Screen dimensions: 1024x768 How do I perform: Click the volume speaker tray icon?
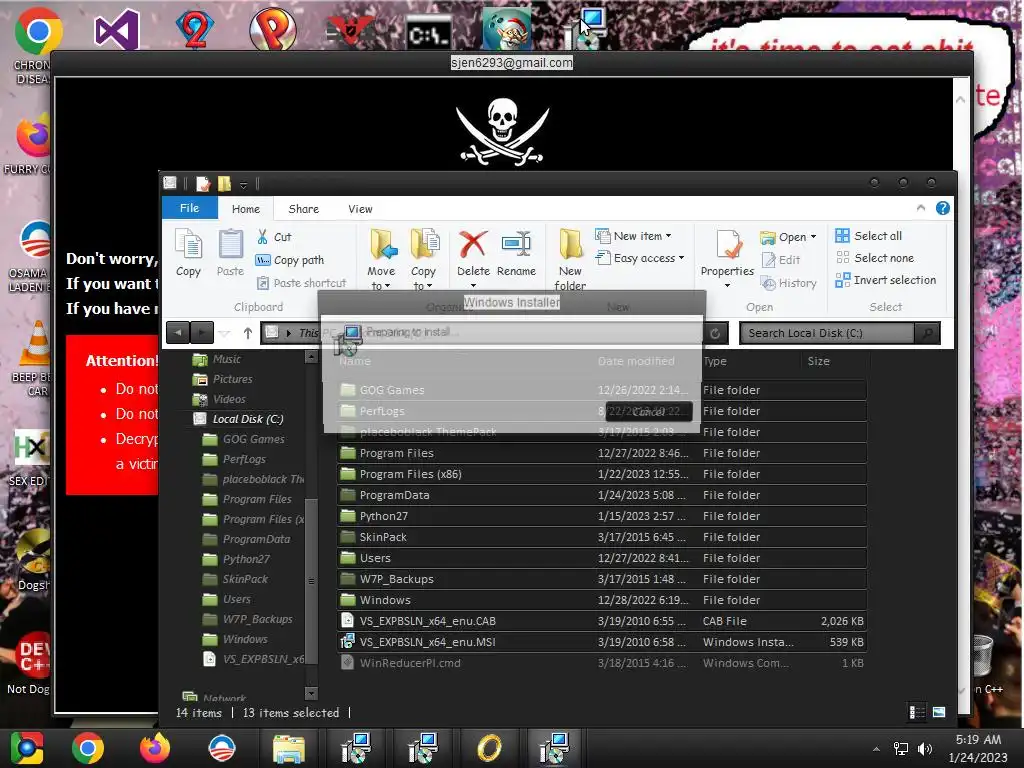(x=925, y=749)
